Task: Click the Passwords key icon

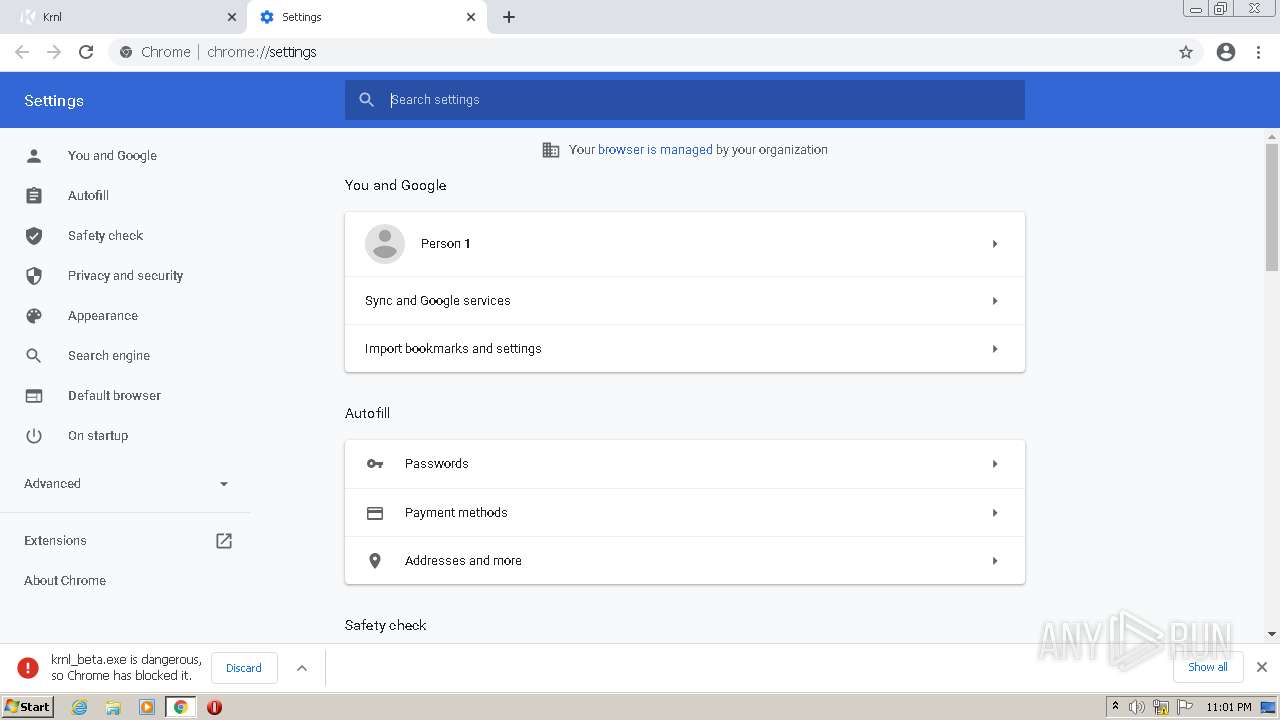Action: pos(375,464)
